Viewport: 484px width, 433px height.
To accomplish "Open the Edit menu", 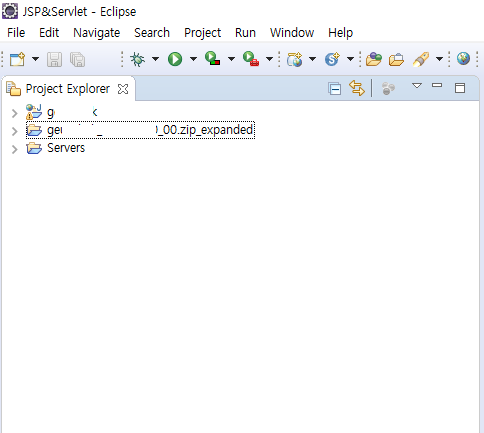I will [x=49, y=33].
